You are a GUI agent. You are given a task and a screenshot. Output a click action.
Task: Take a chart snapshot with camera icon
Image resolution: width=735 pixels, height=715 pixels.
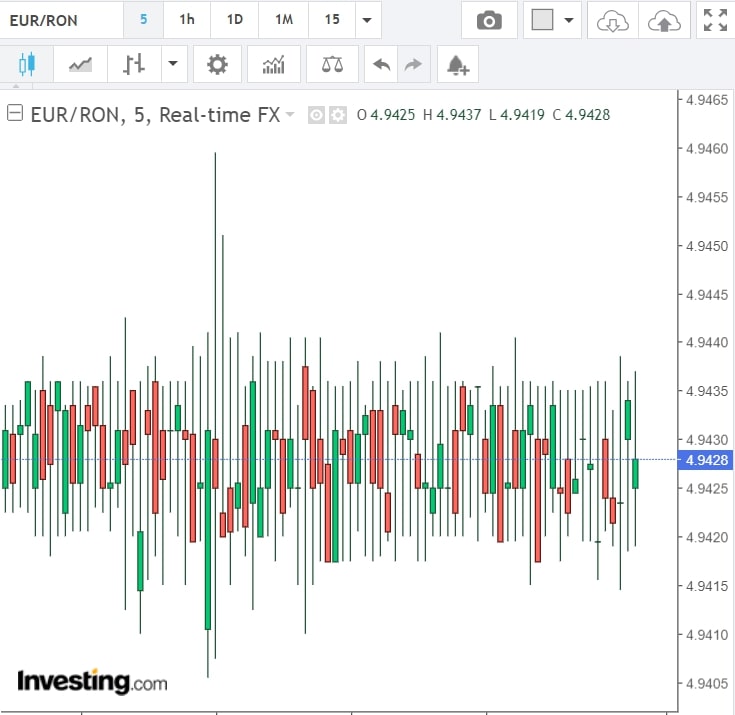pos(489,20)
